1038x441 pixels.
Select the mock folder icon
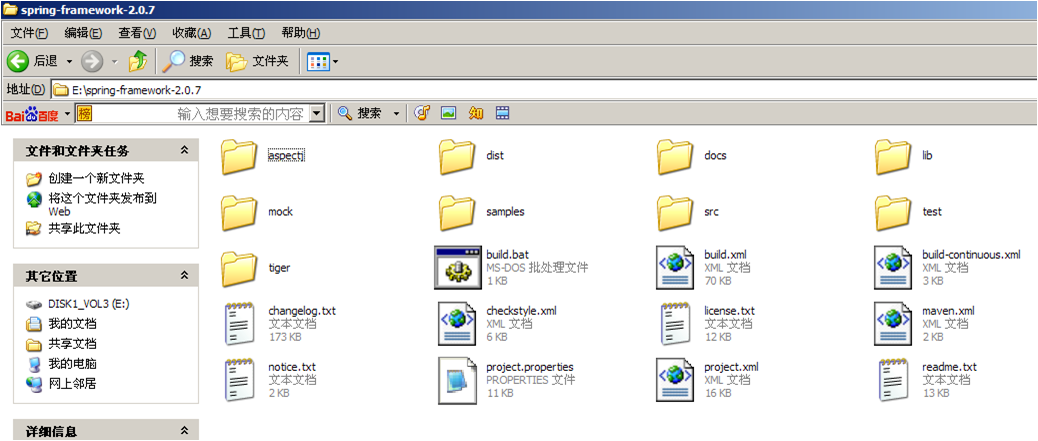[x=239, y=213]
